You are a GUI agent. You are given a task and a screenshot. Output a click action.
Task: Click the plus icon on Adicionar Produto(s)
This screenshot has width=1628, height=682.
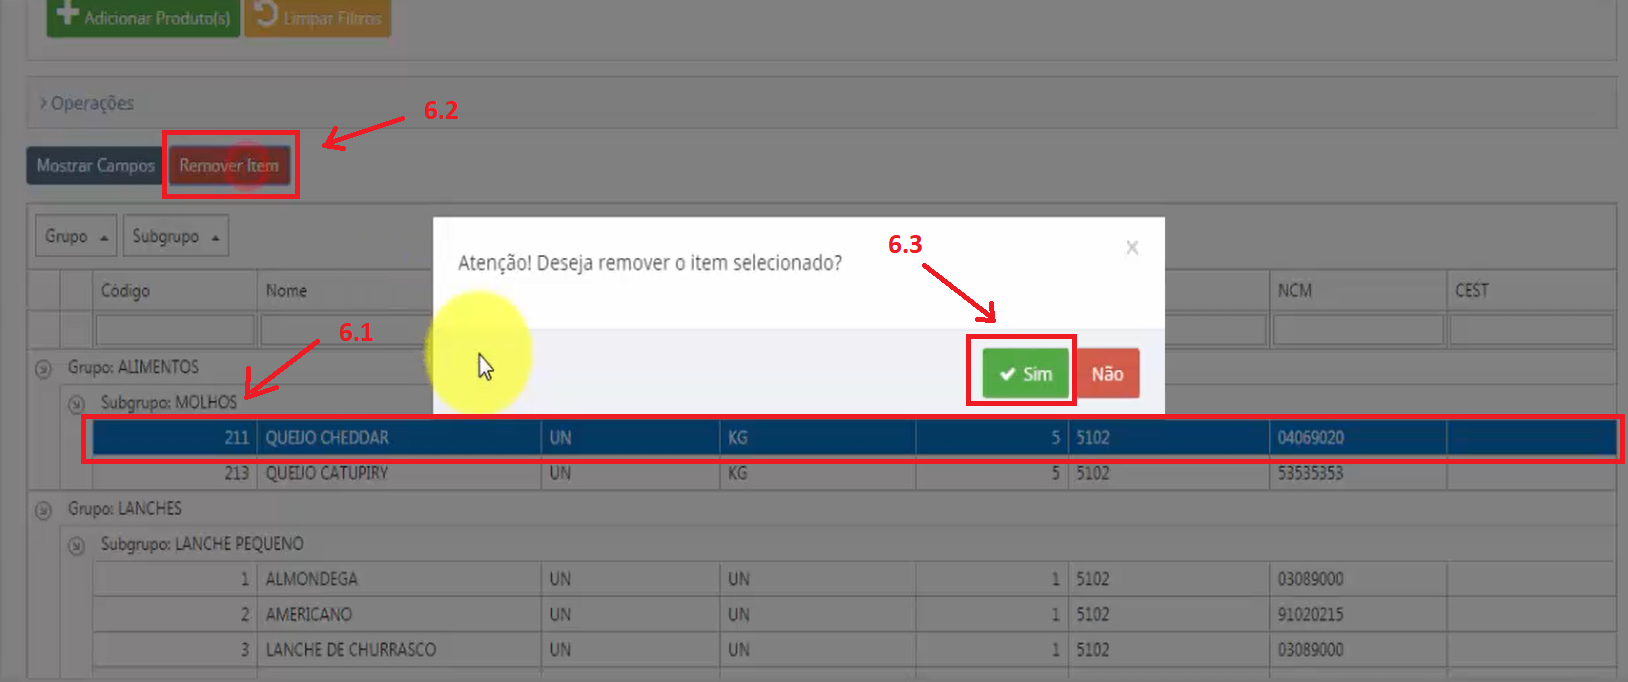(67, 13)
